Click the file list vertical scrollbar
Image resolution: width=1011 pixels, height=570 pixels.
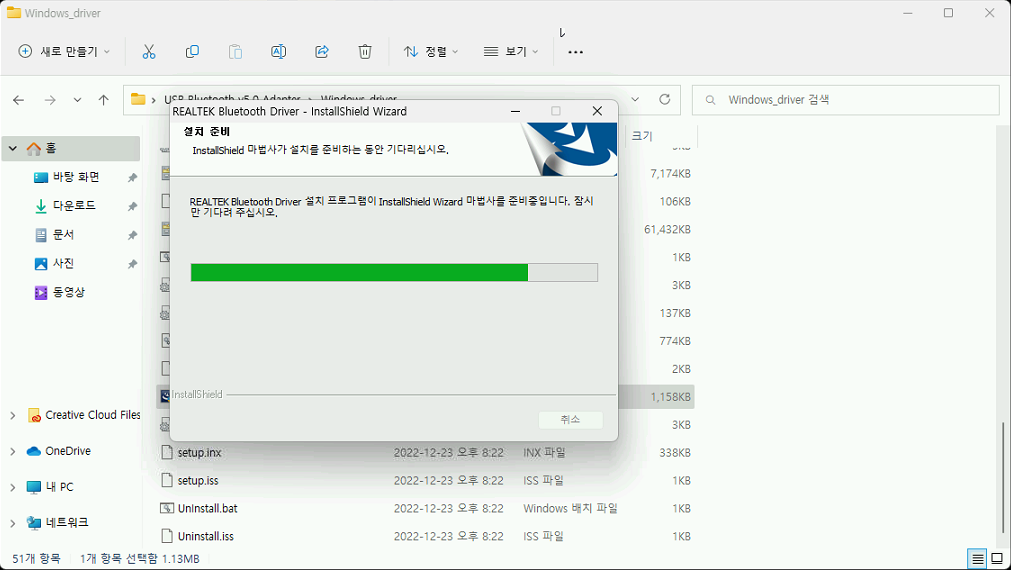(x=1002, y=480)
